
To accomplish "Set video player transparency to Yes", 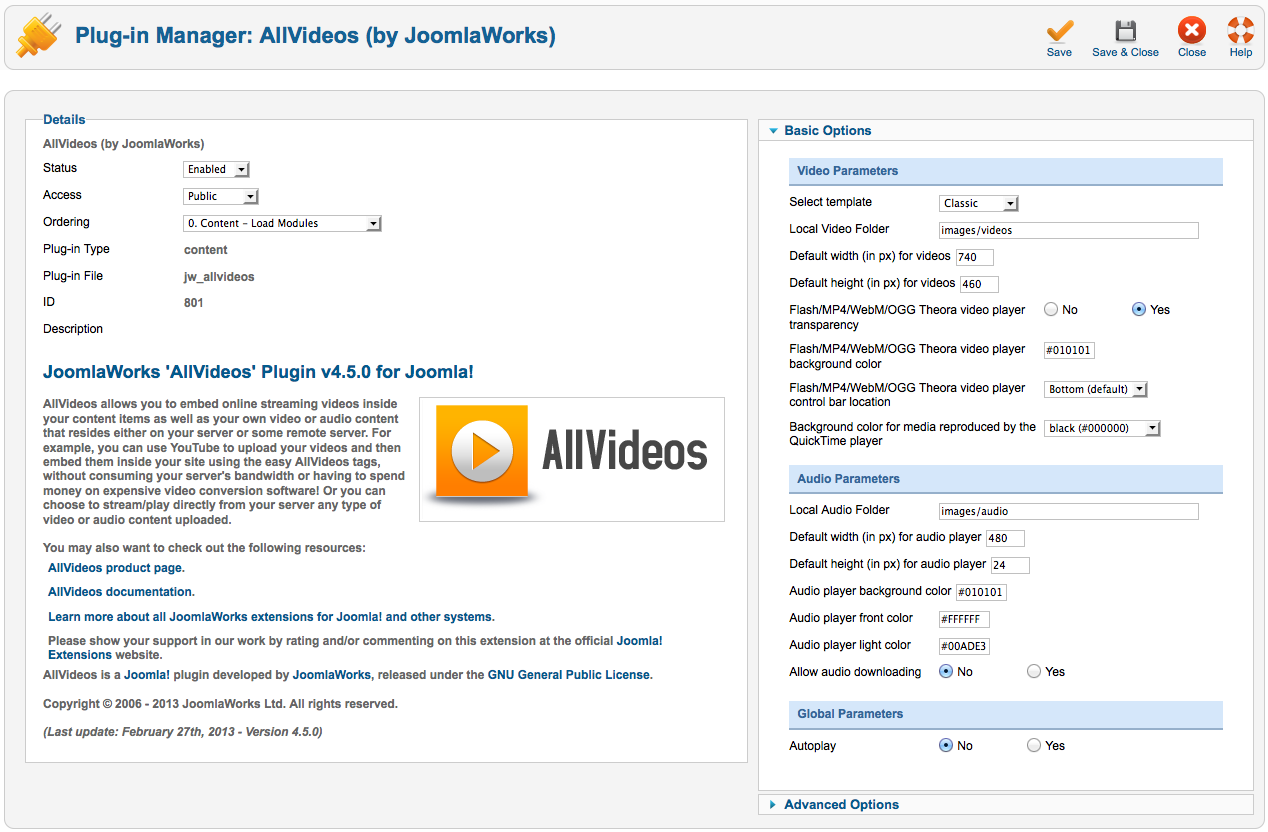I will tap(1138, 310).
